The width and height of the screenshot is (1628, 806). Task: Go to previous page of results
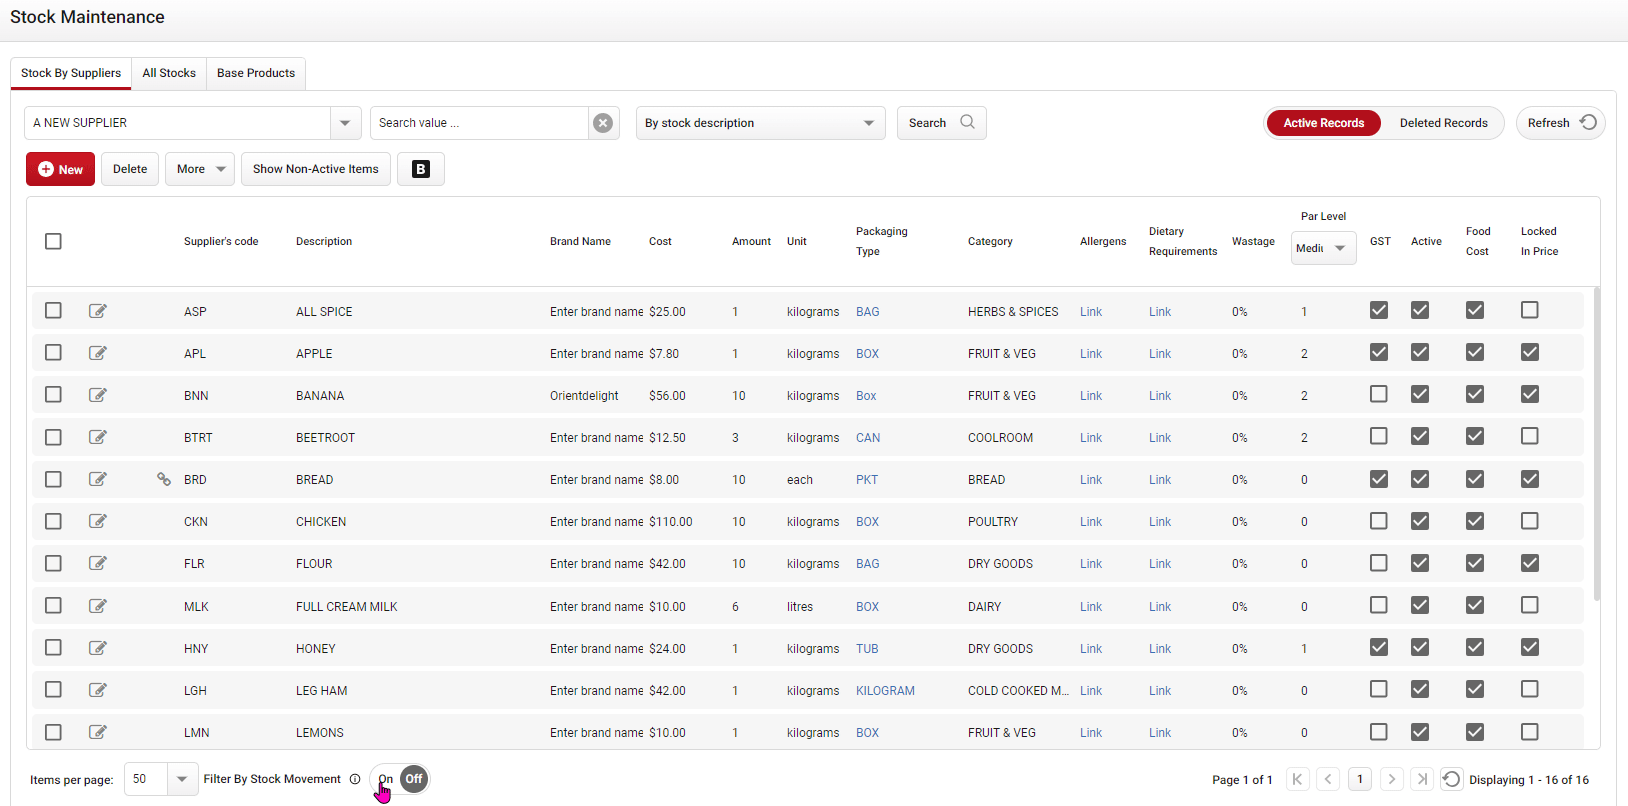click(x=1329, y=779)
